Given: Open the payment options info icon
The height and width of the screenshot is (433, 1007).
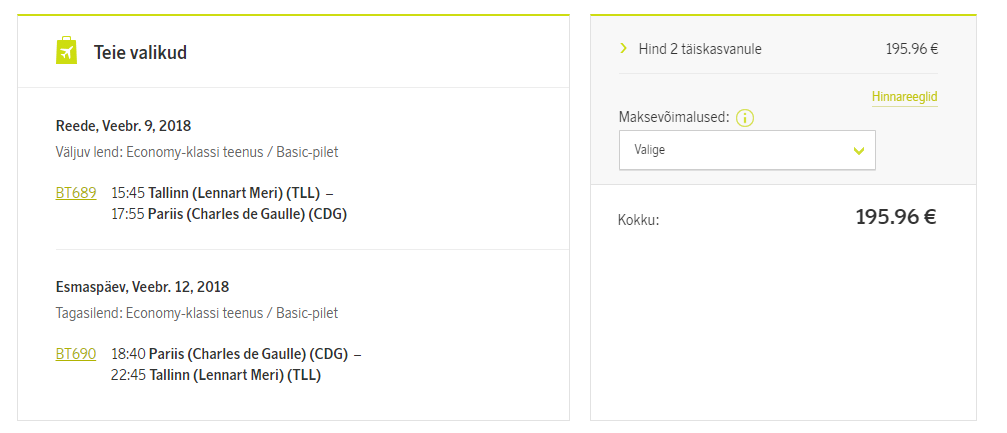Looking at the screenshot, I should tap(744, 118).
